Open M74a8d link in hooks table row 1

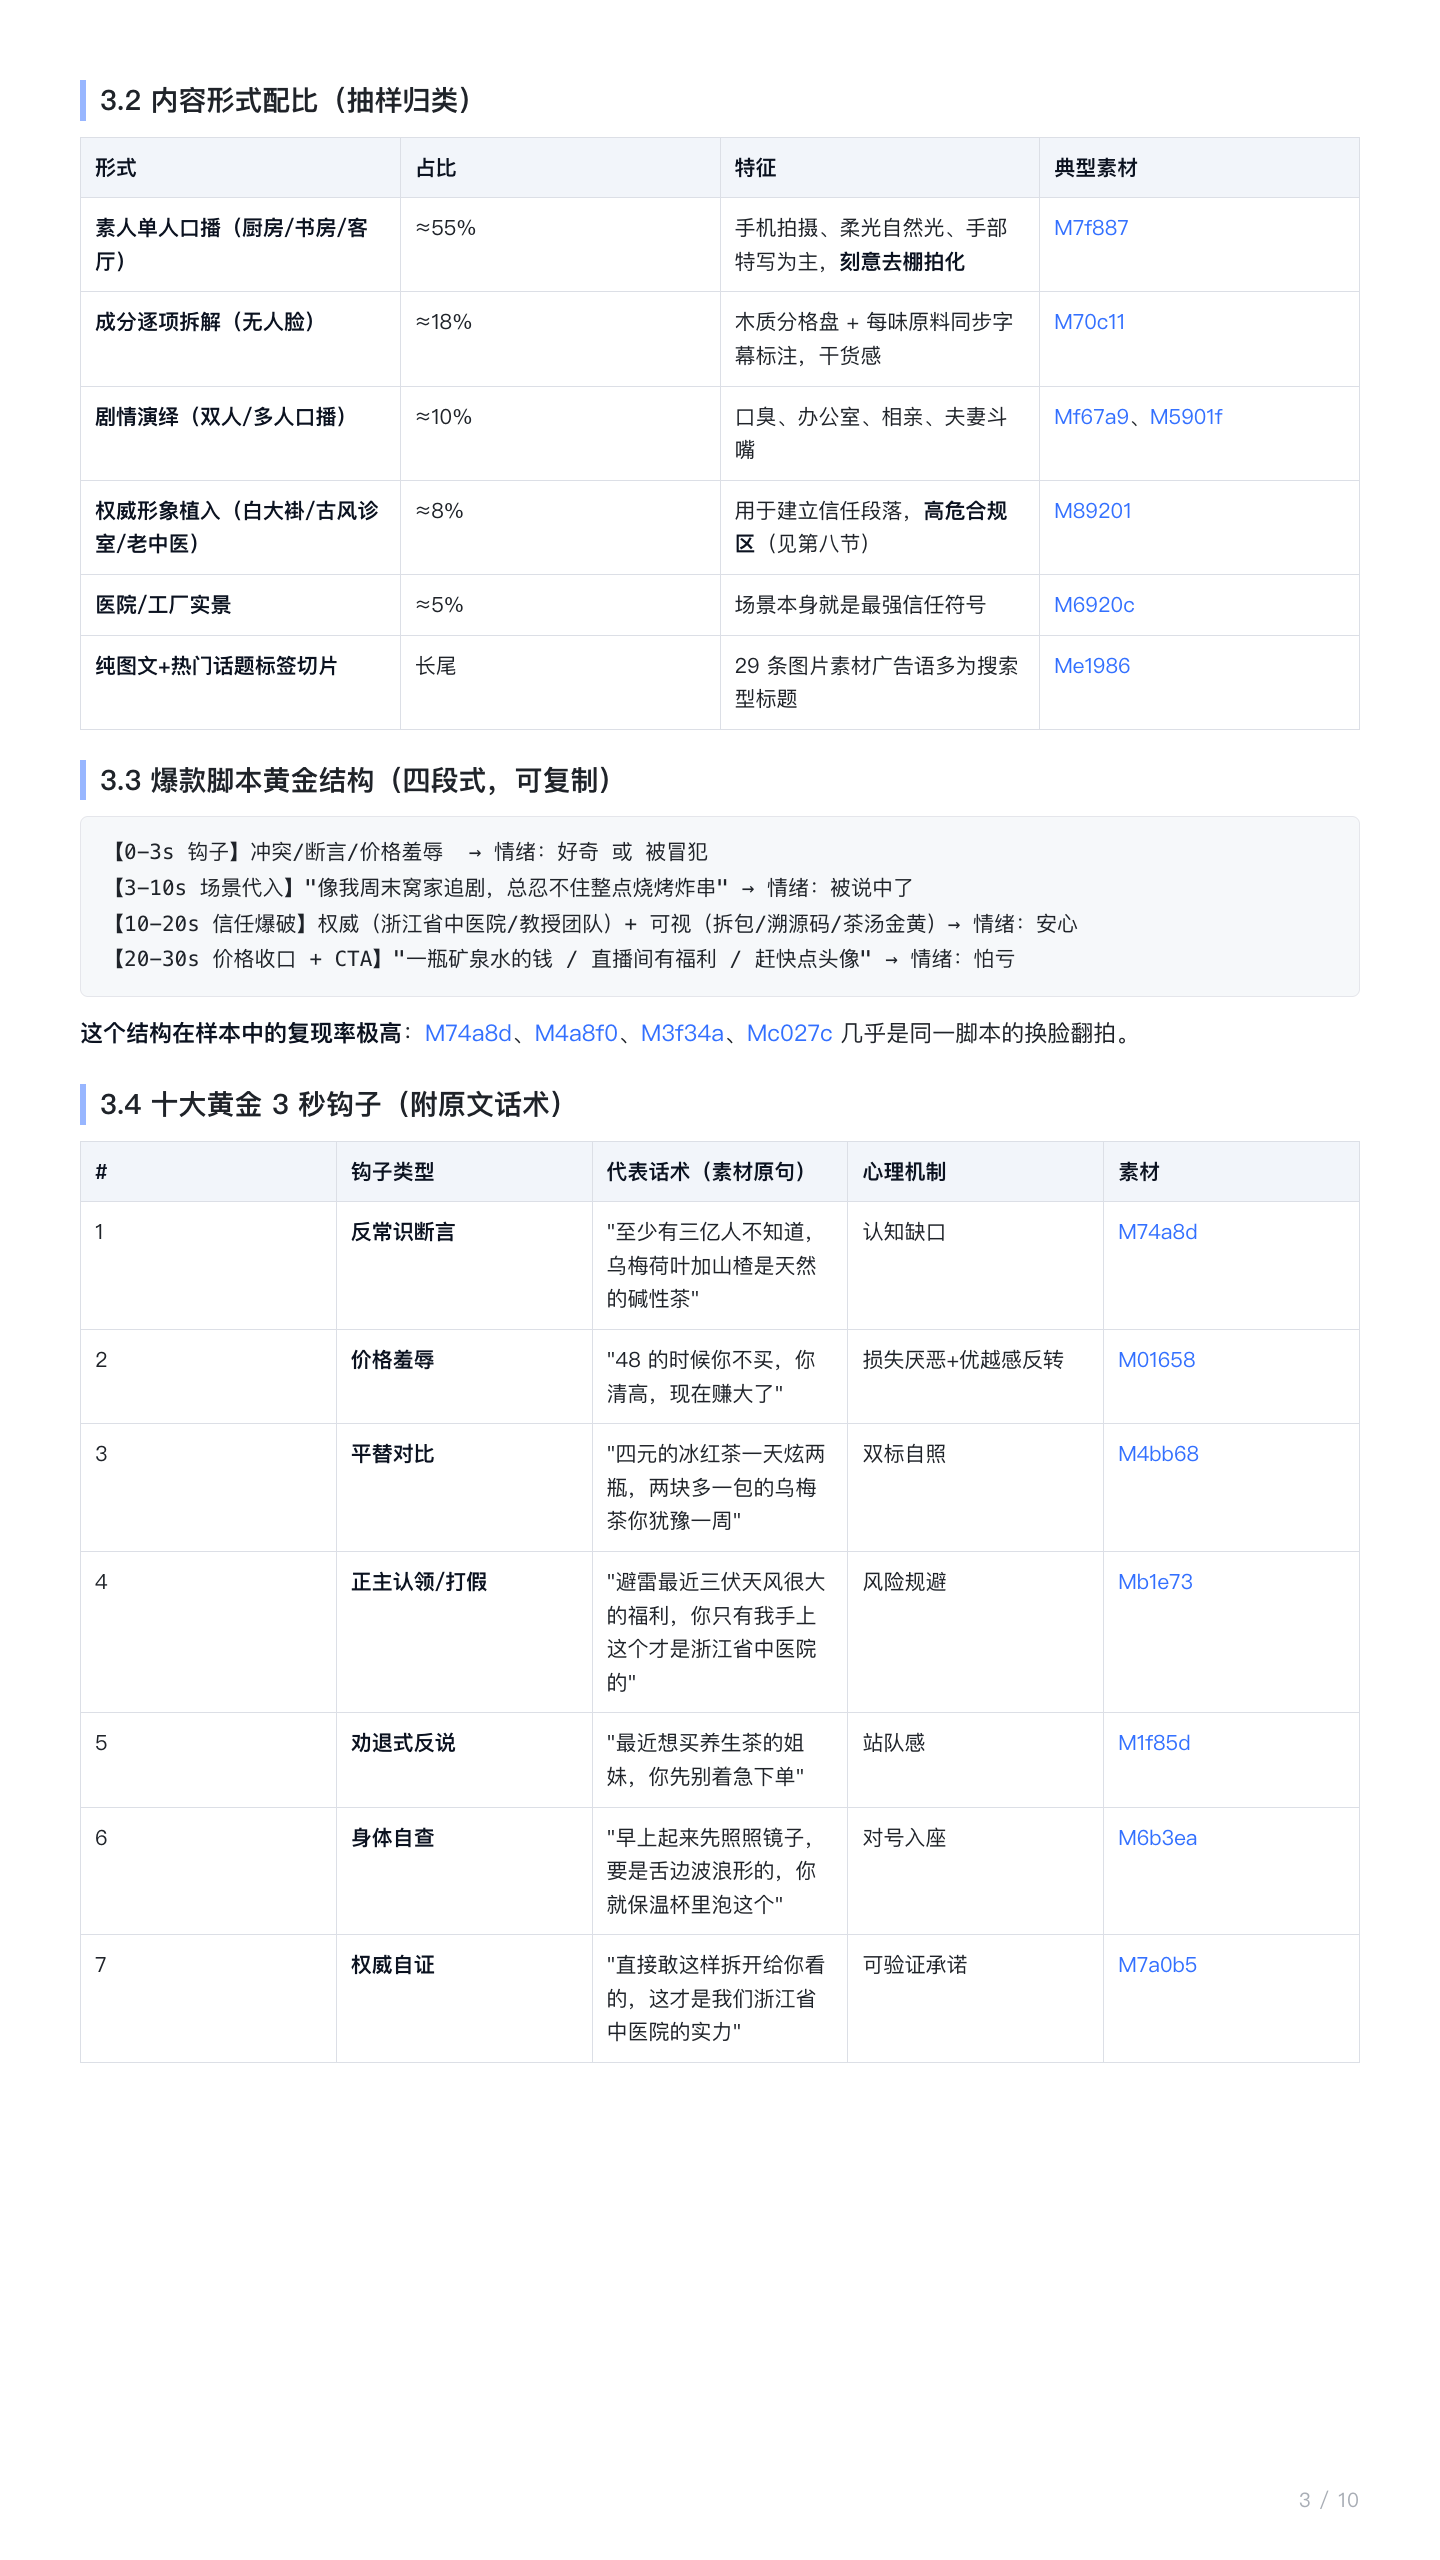pos(1157,1232)
